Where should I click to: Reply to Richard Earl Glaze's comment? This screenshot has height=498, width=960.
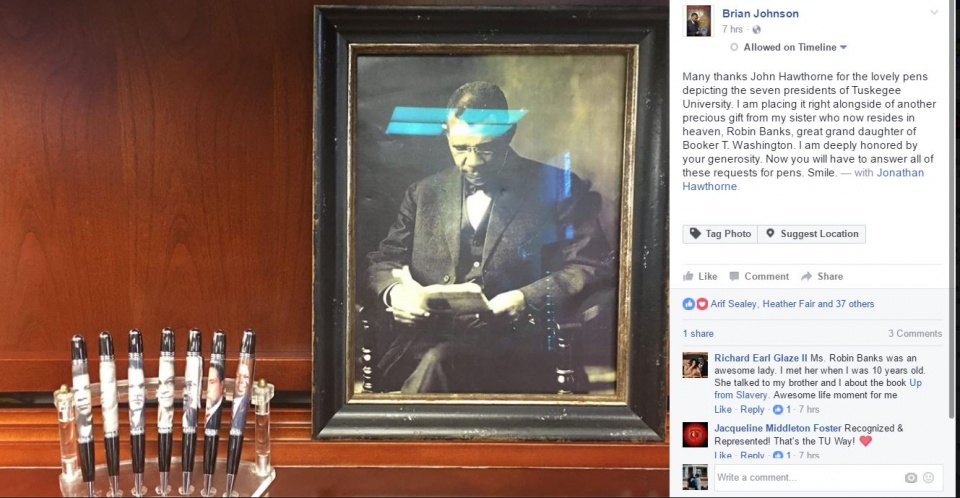pos(752,410)
